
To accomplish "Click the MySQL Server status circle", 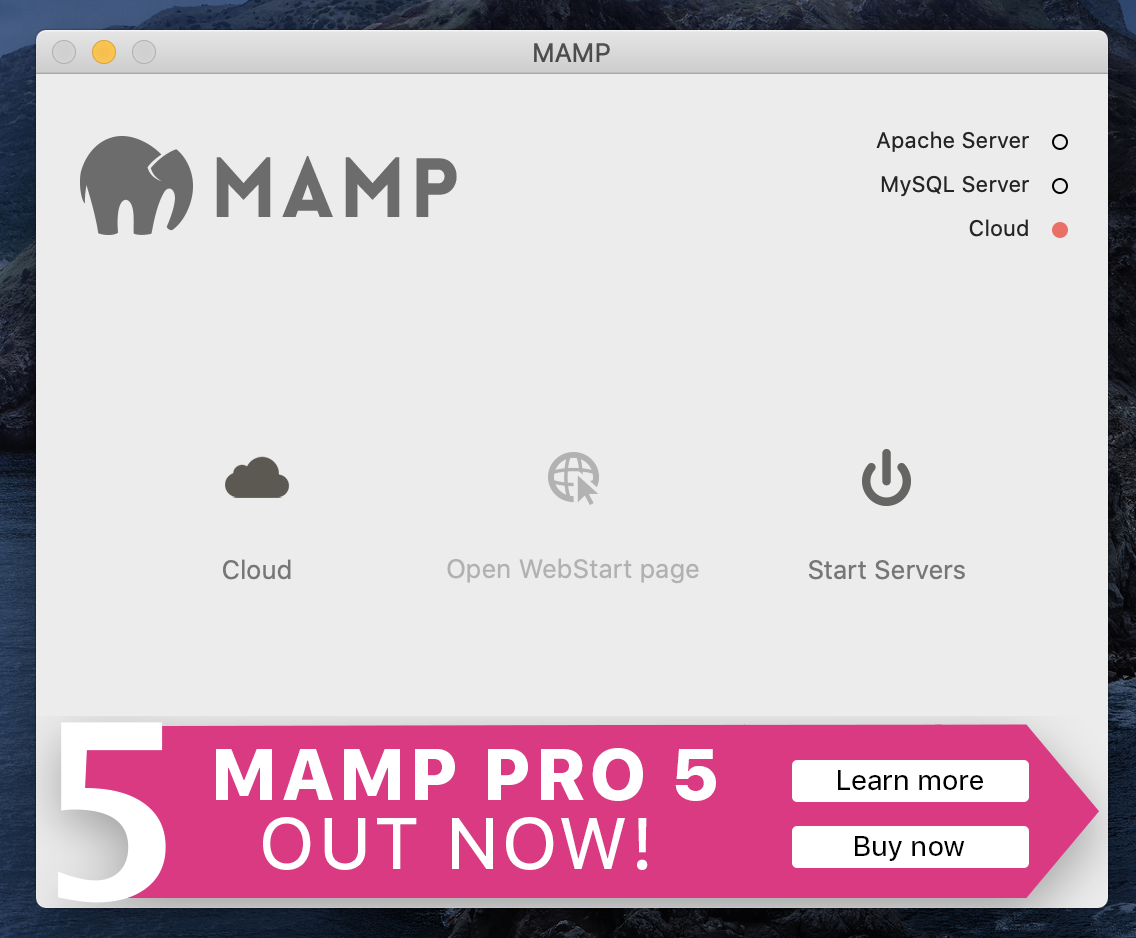I will click(1059, 186).
